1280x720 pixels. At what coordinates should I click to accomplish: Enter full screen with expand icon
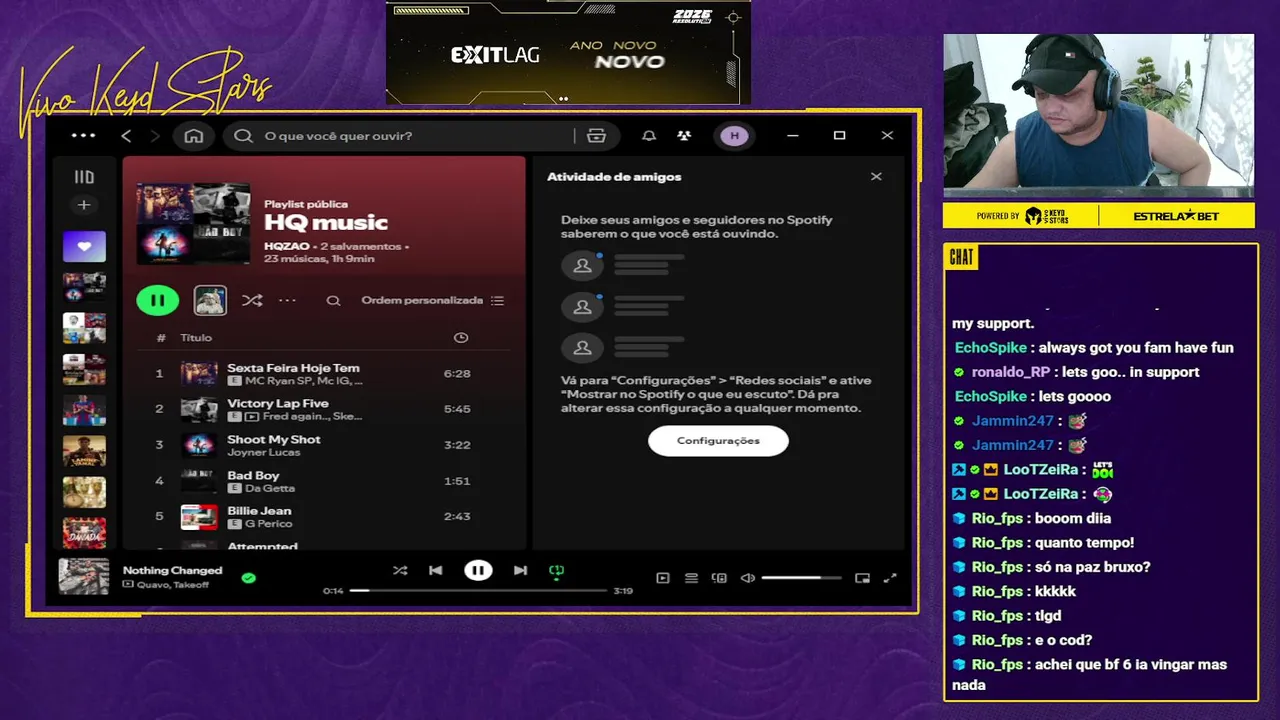point(890,578)
